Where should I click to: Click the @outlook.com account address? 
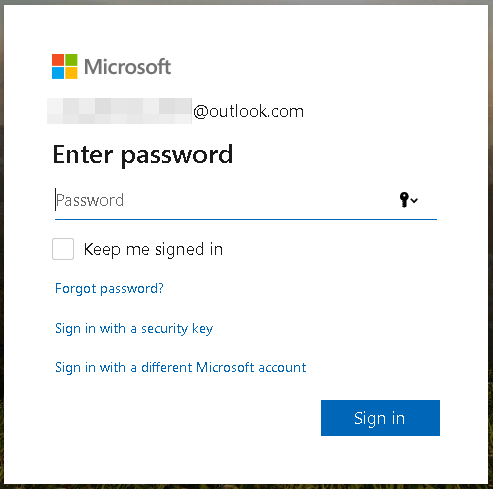click(248, 111)
